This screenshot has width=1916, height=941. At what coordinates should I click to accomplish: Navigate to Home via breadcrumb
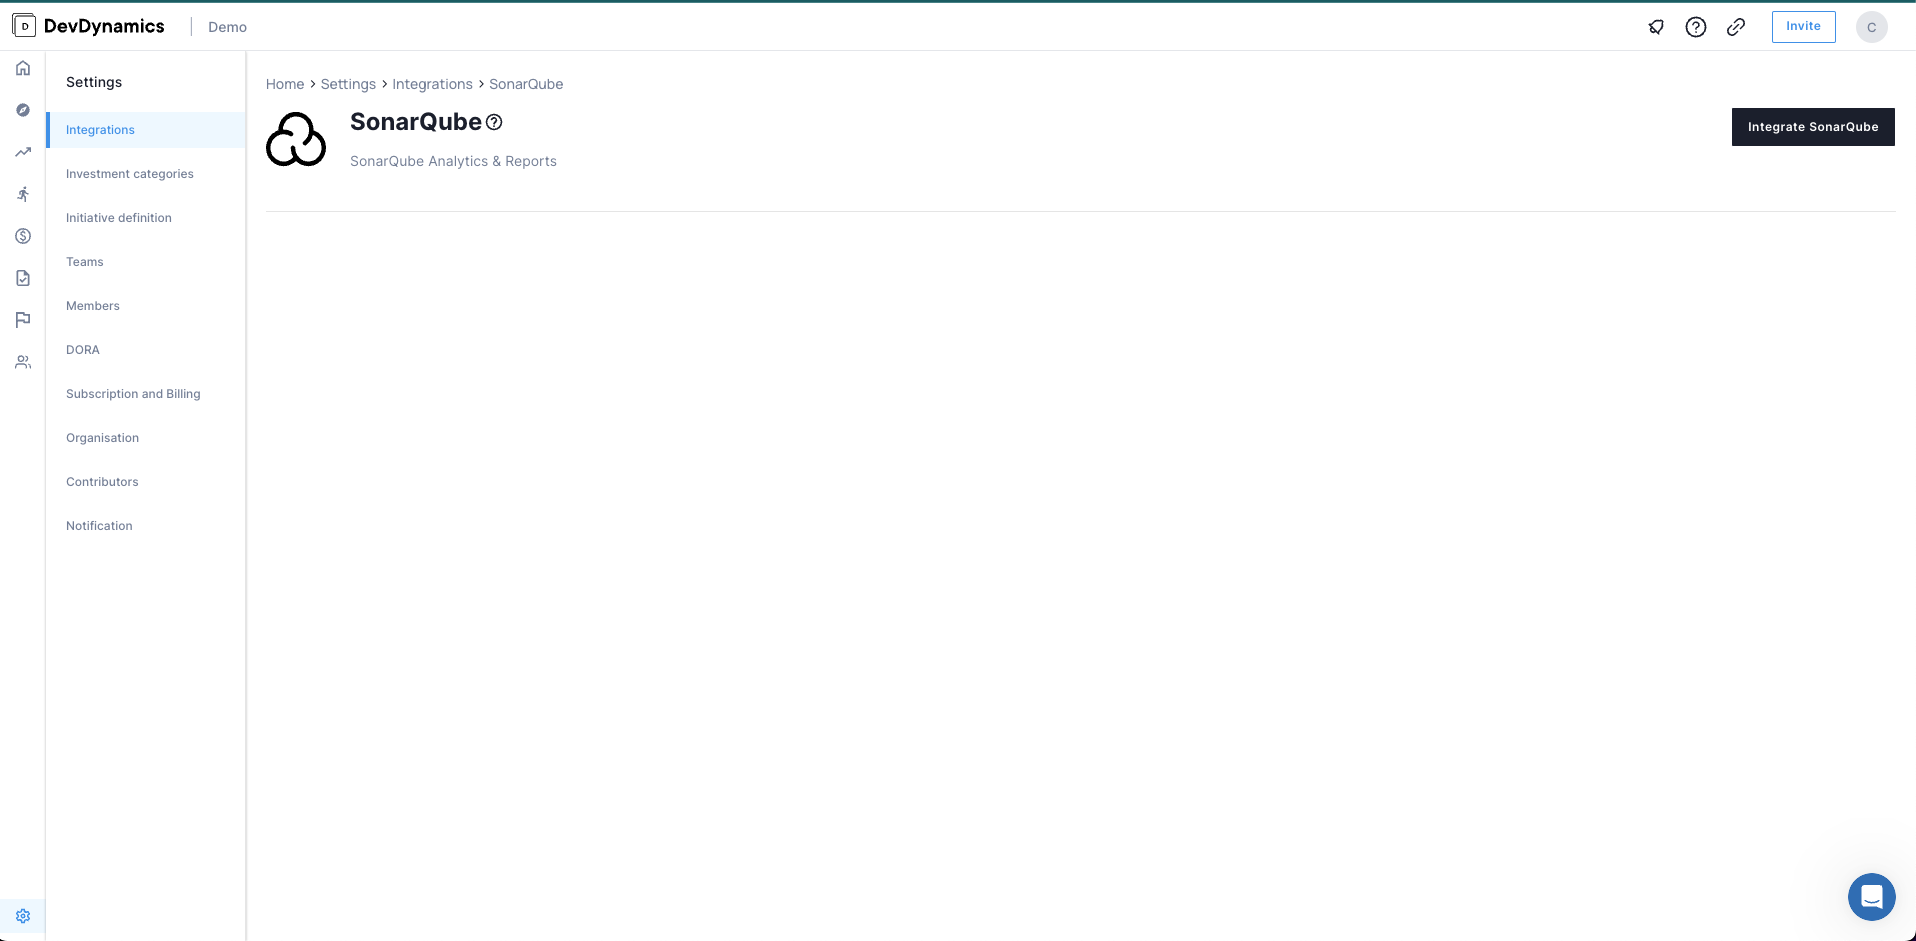[x=285, y=84]
